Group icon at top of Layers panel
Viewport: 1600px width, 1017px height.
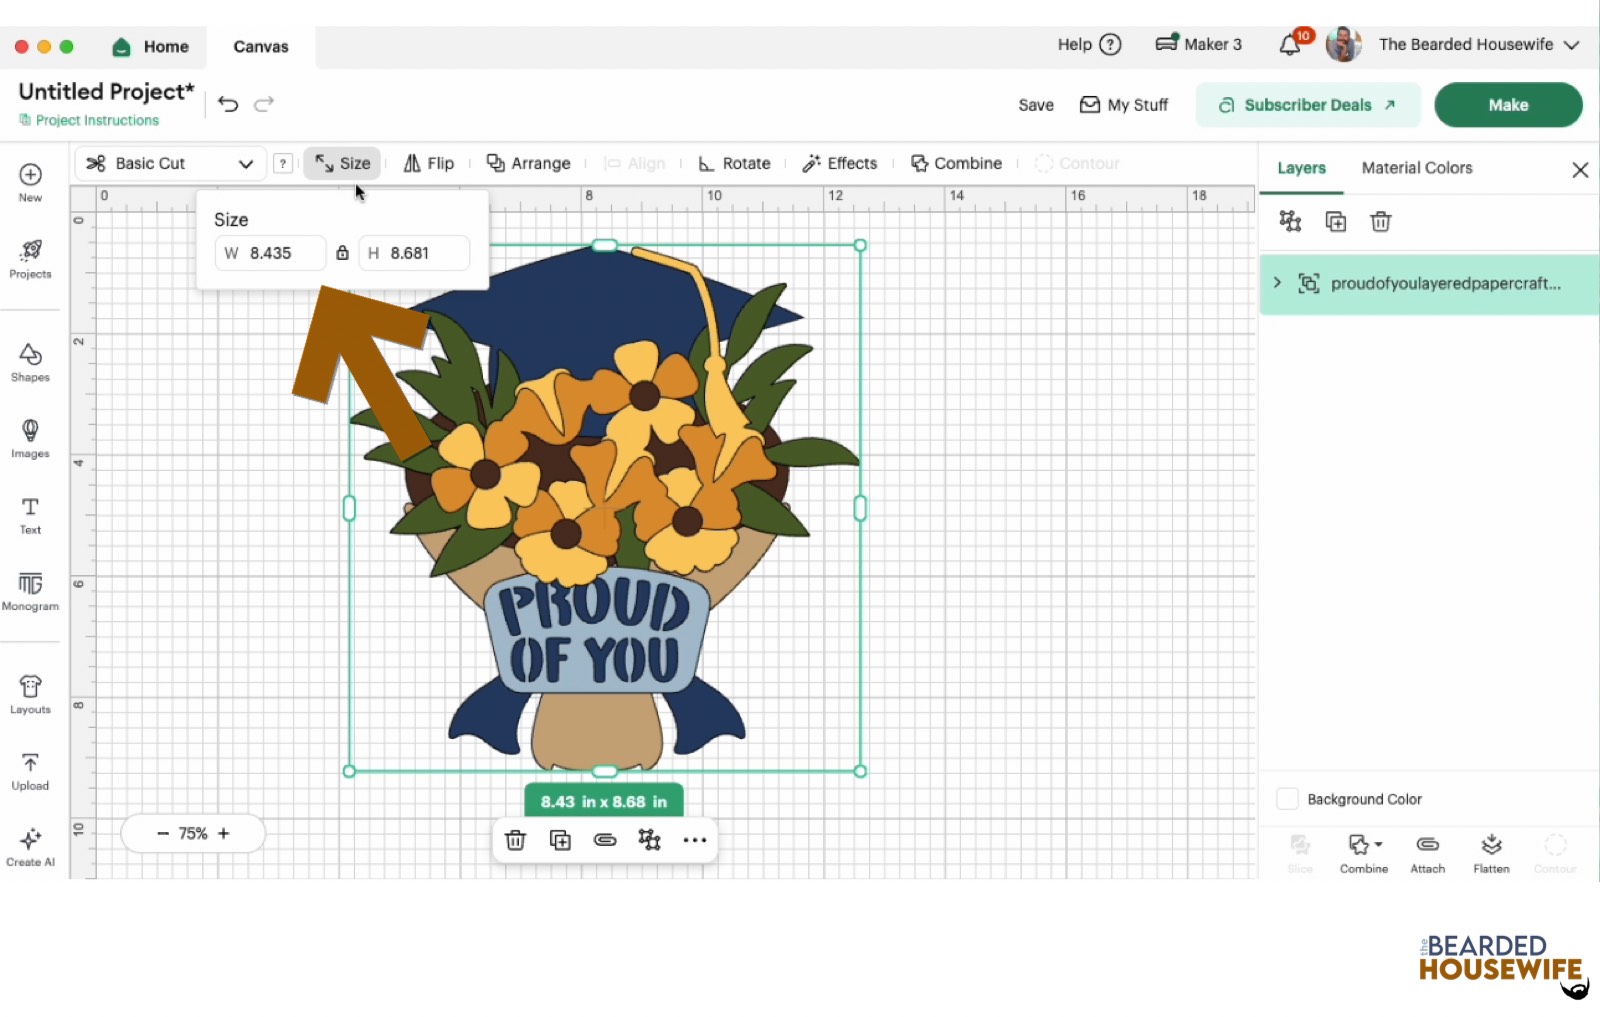[x=1291, y=221]
